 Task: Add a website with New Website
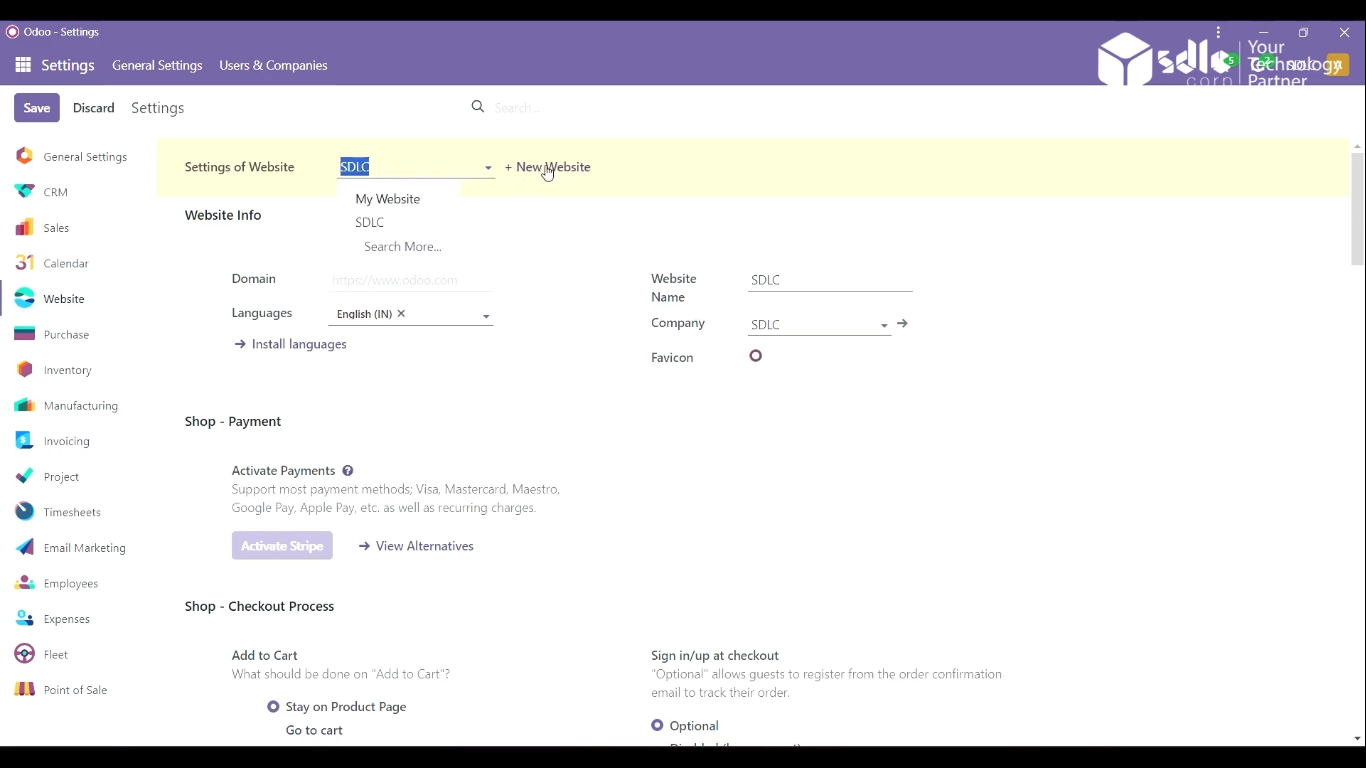548,167
